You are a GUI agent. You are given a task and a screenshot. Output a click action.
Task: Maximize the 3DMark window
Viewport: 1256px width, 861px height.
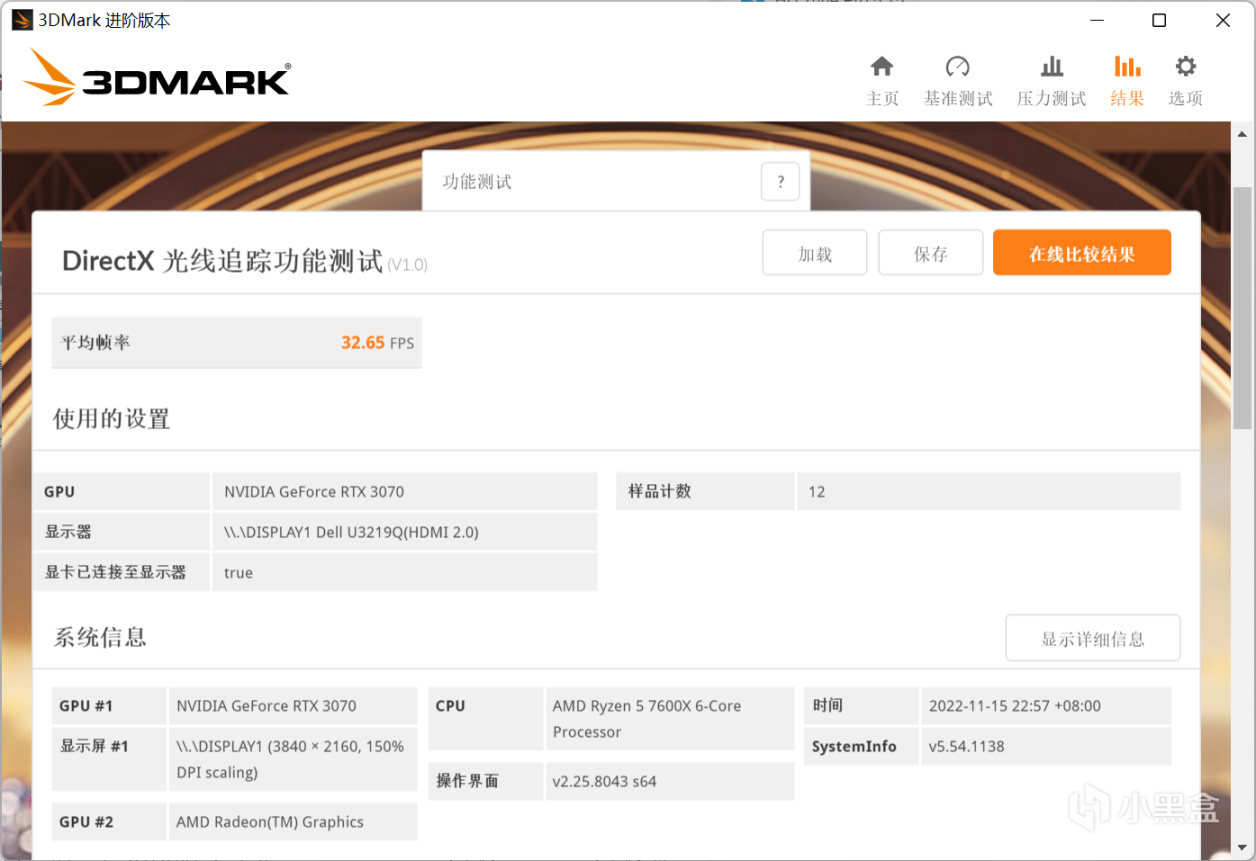[1159, 20]
